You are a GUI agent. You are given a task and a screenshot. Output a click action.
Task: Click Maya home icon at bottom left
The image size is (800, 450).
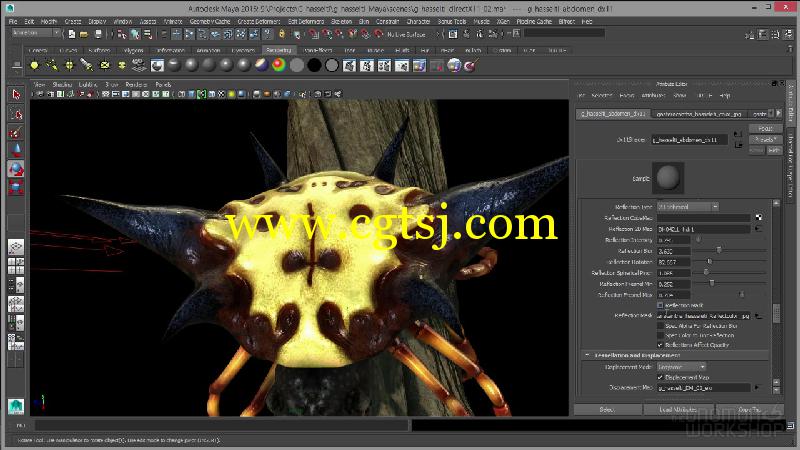click(16, 407)
